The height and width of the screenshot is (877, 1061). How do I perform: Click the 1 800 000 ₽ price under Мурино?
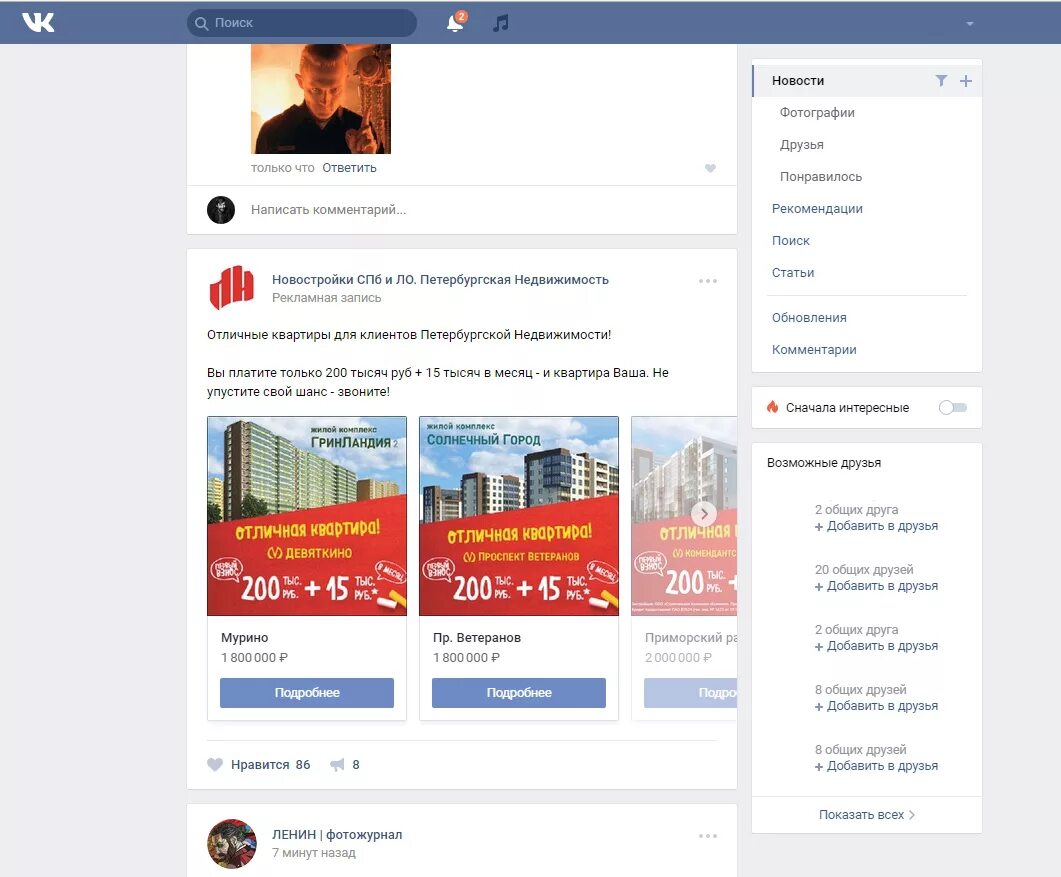pos(254,658)
